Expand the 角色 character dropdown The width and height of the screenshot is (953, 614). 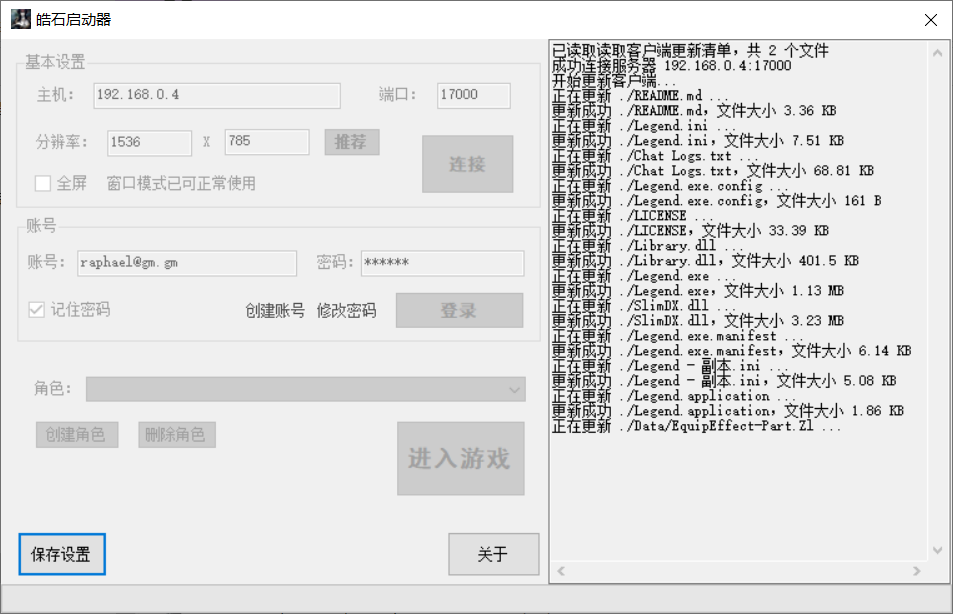click(515, 389)
